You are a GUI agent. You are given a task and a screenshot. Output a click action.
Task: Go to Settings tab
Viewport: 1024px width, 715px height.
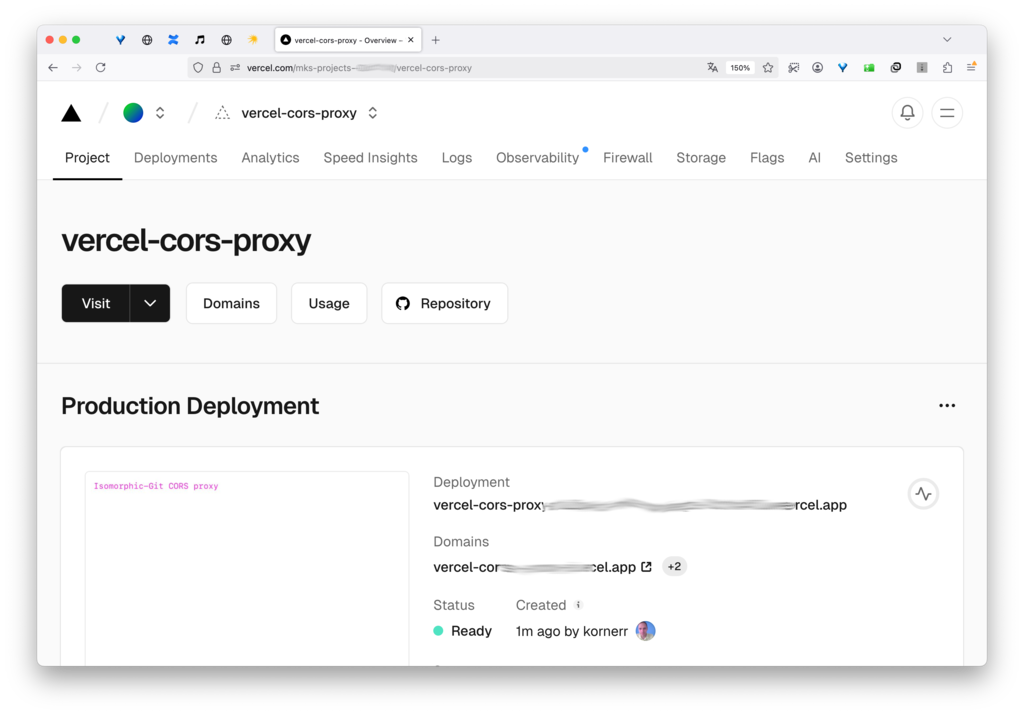(x=871, y=158)
